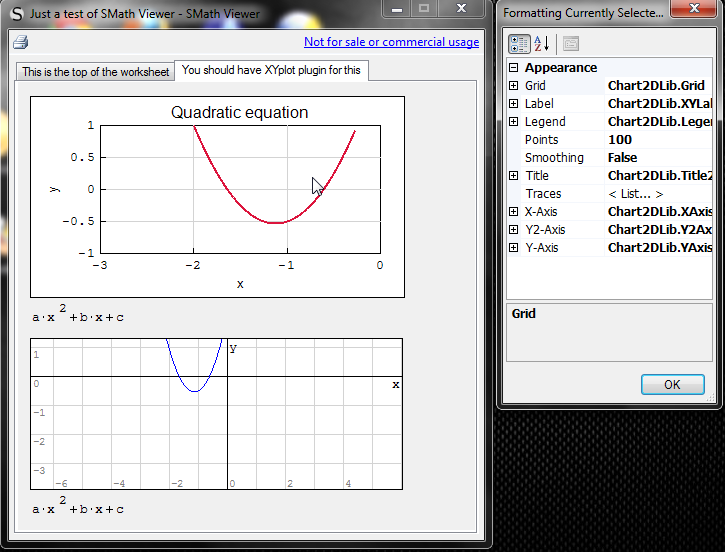This screenshot has height=552, width=725.
Task: Collapse the Appearance category
Action: click(x=514, y=68)
